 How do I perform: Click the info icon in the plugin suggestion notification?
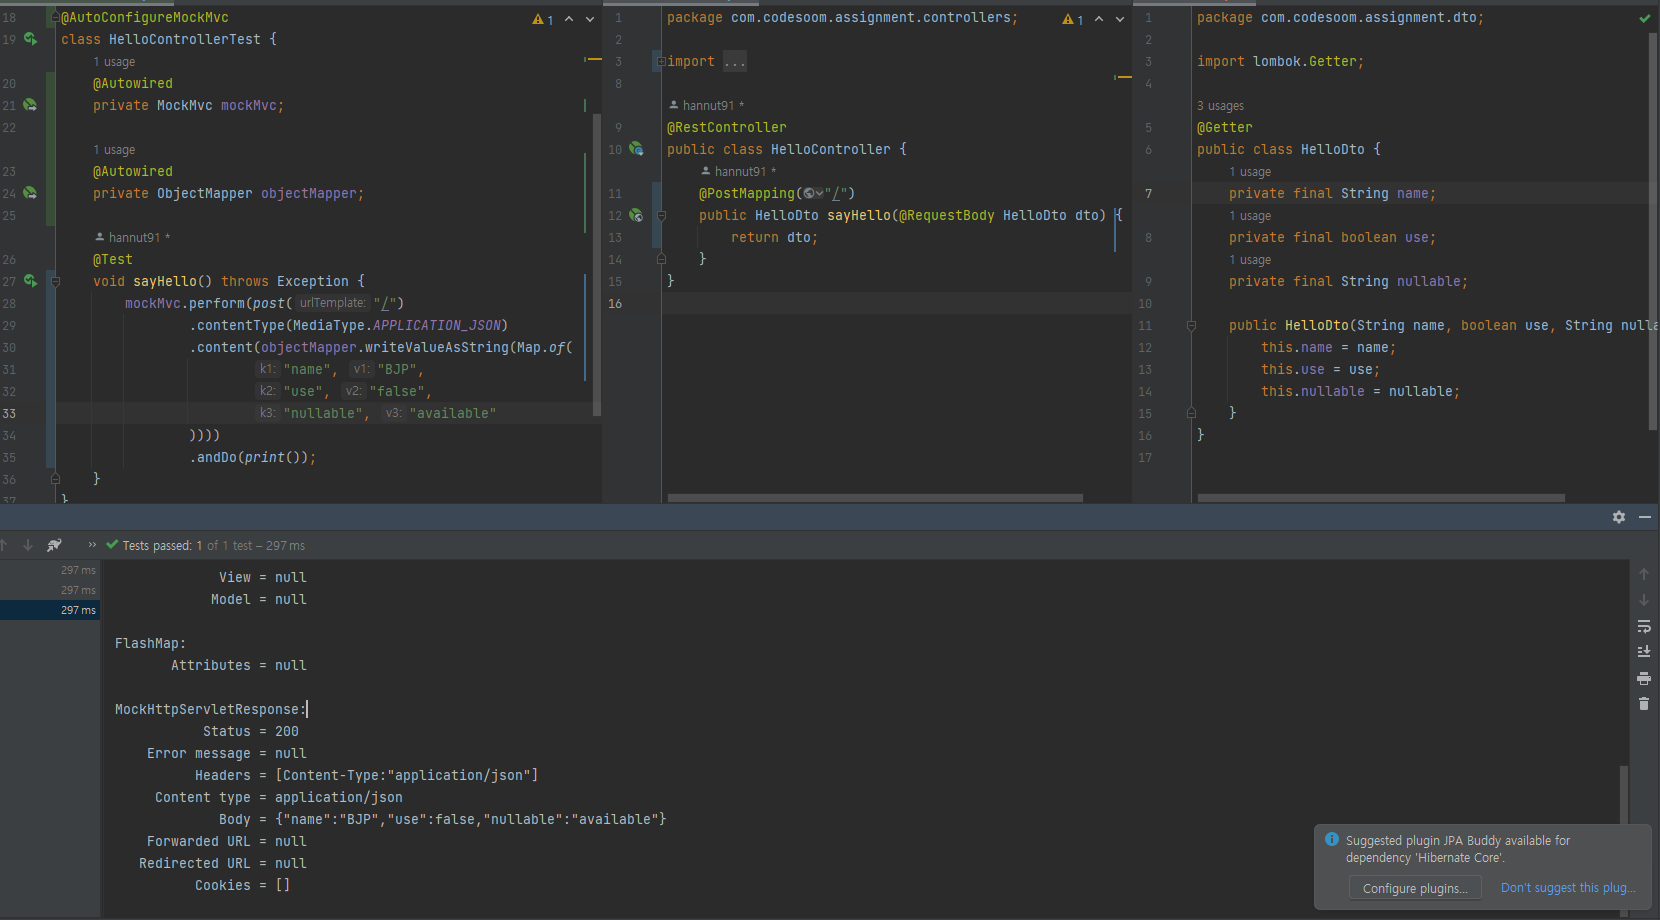pyautogui.click(x=1332, y=840)
